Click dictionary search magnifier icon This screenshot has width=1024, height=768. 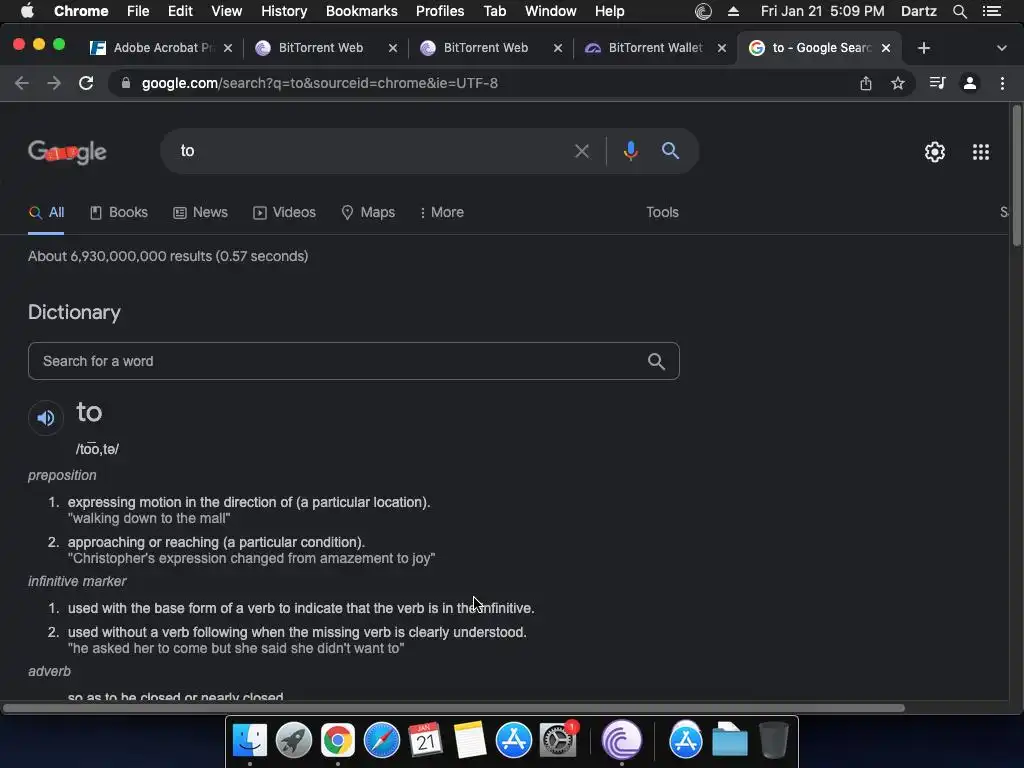pyautogui.click(x=656, y=361)
